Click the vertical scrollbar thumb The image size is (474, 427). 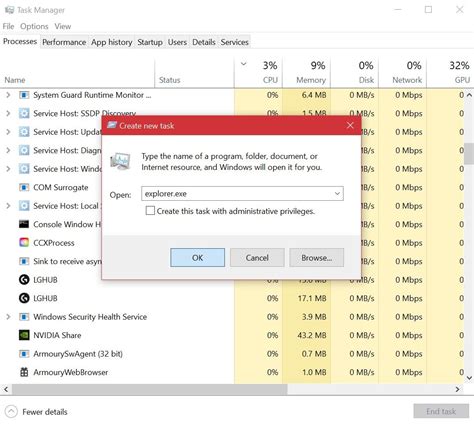pyautogui.click(x=469, y=154)
